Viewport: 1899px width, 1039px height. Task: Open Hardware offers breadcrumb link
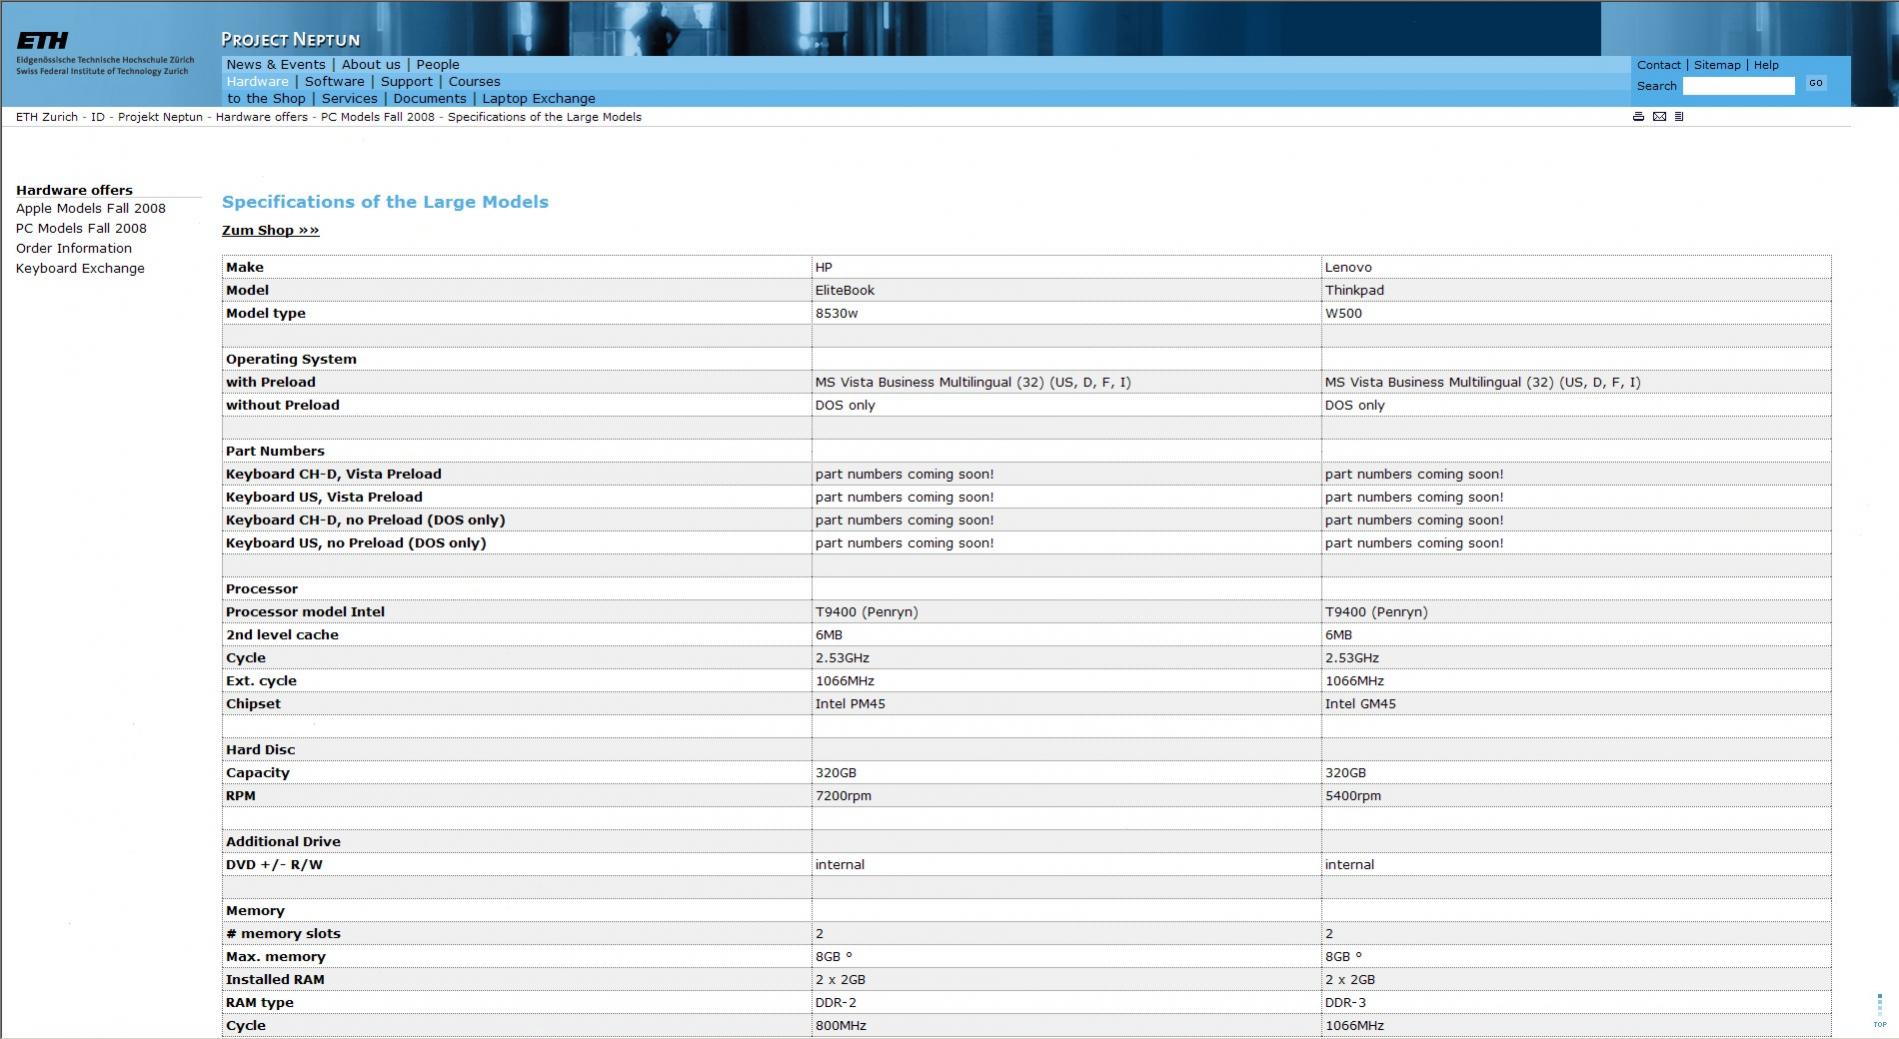point(262,117)
